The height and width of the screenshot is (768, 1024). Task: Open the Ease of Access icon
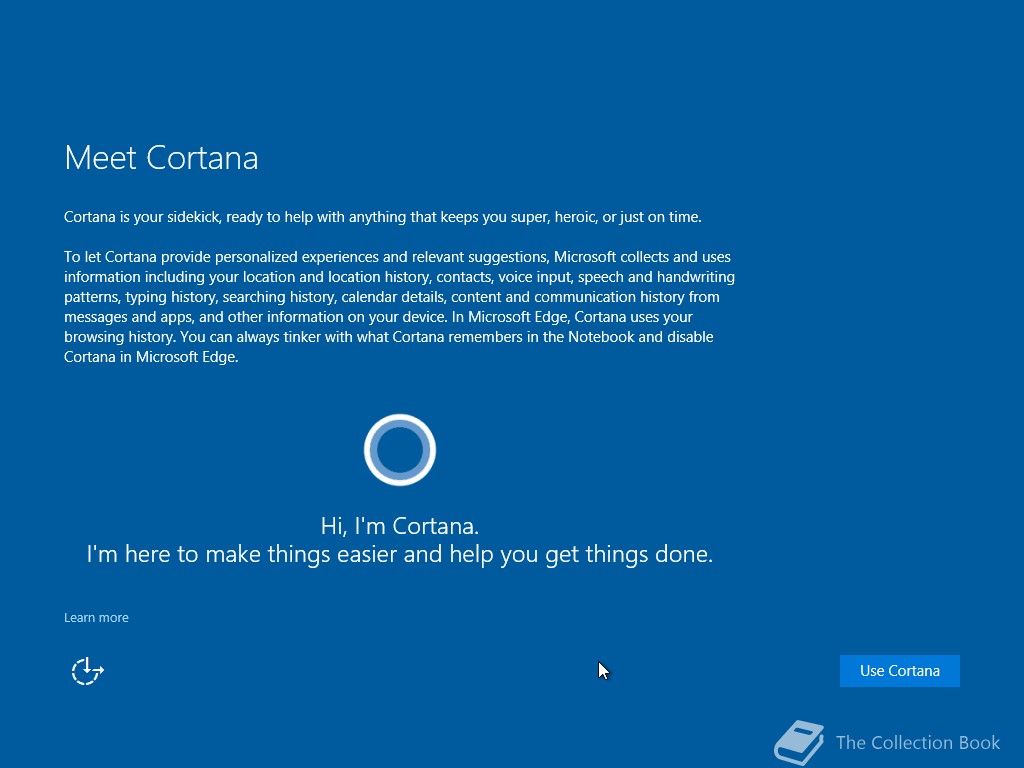coord(88,671)
